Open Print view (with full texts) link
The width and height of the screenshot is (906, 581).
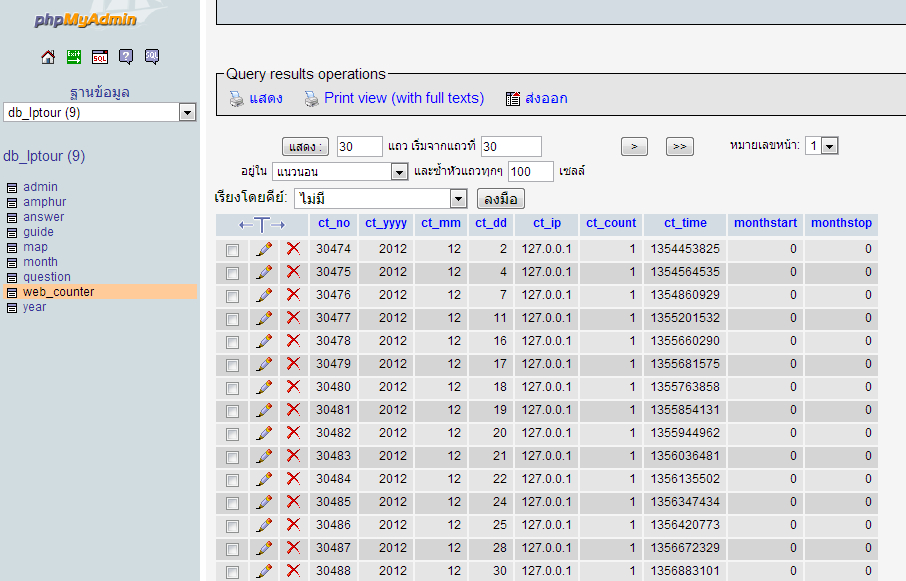click(x=404, y=98)
